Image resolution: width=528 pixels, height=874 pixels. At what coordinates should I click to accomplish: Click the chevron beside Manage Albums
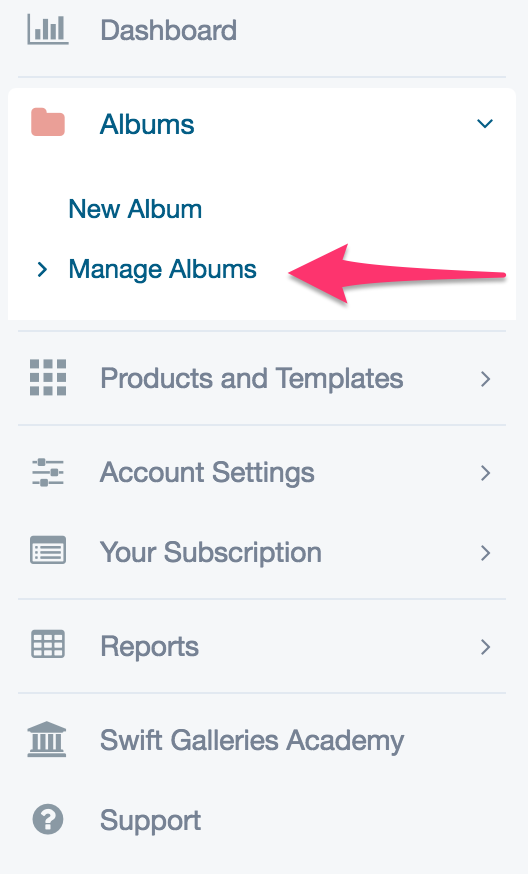42,270
